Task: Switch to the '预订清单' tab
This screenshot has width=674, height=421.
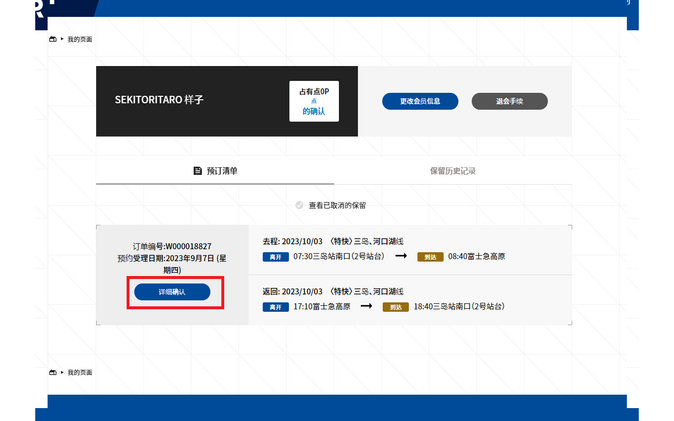Action: coord(215,171)
